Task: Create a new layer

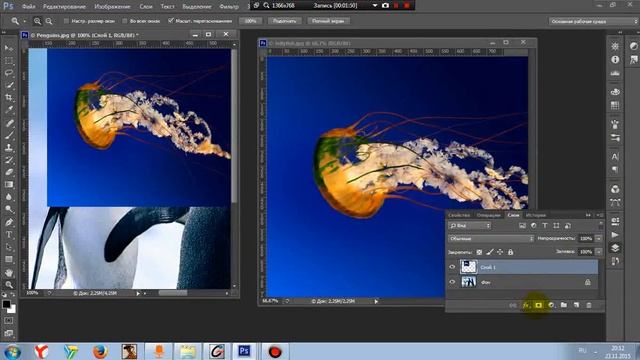Action: [x=576, y=305]
